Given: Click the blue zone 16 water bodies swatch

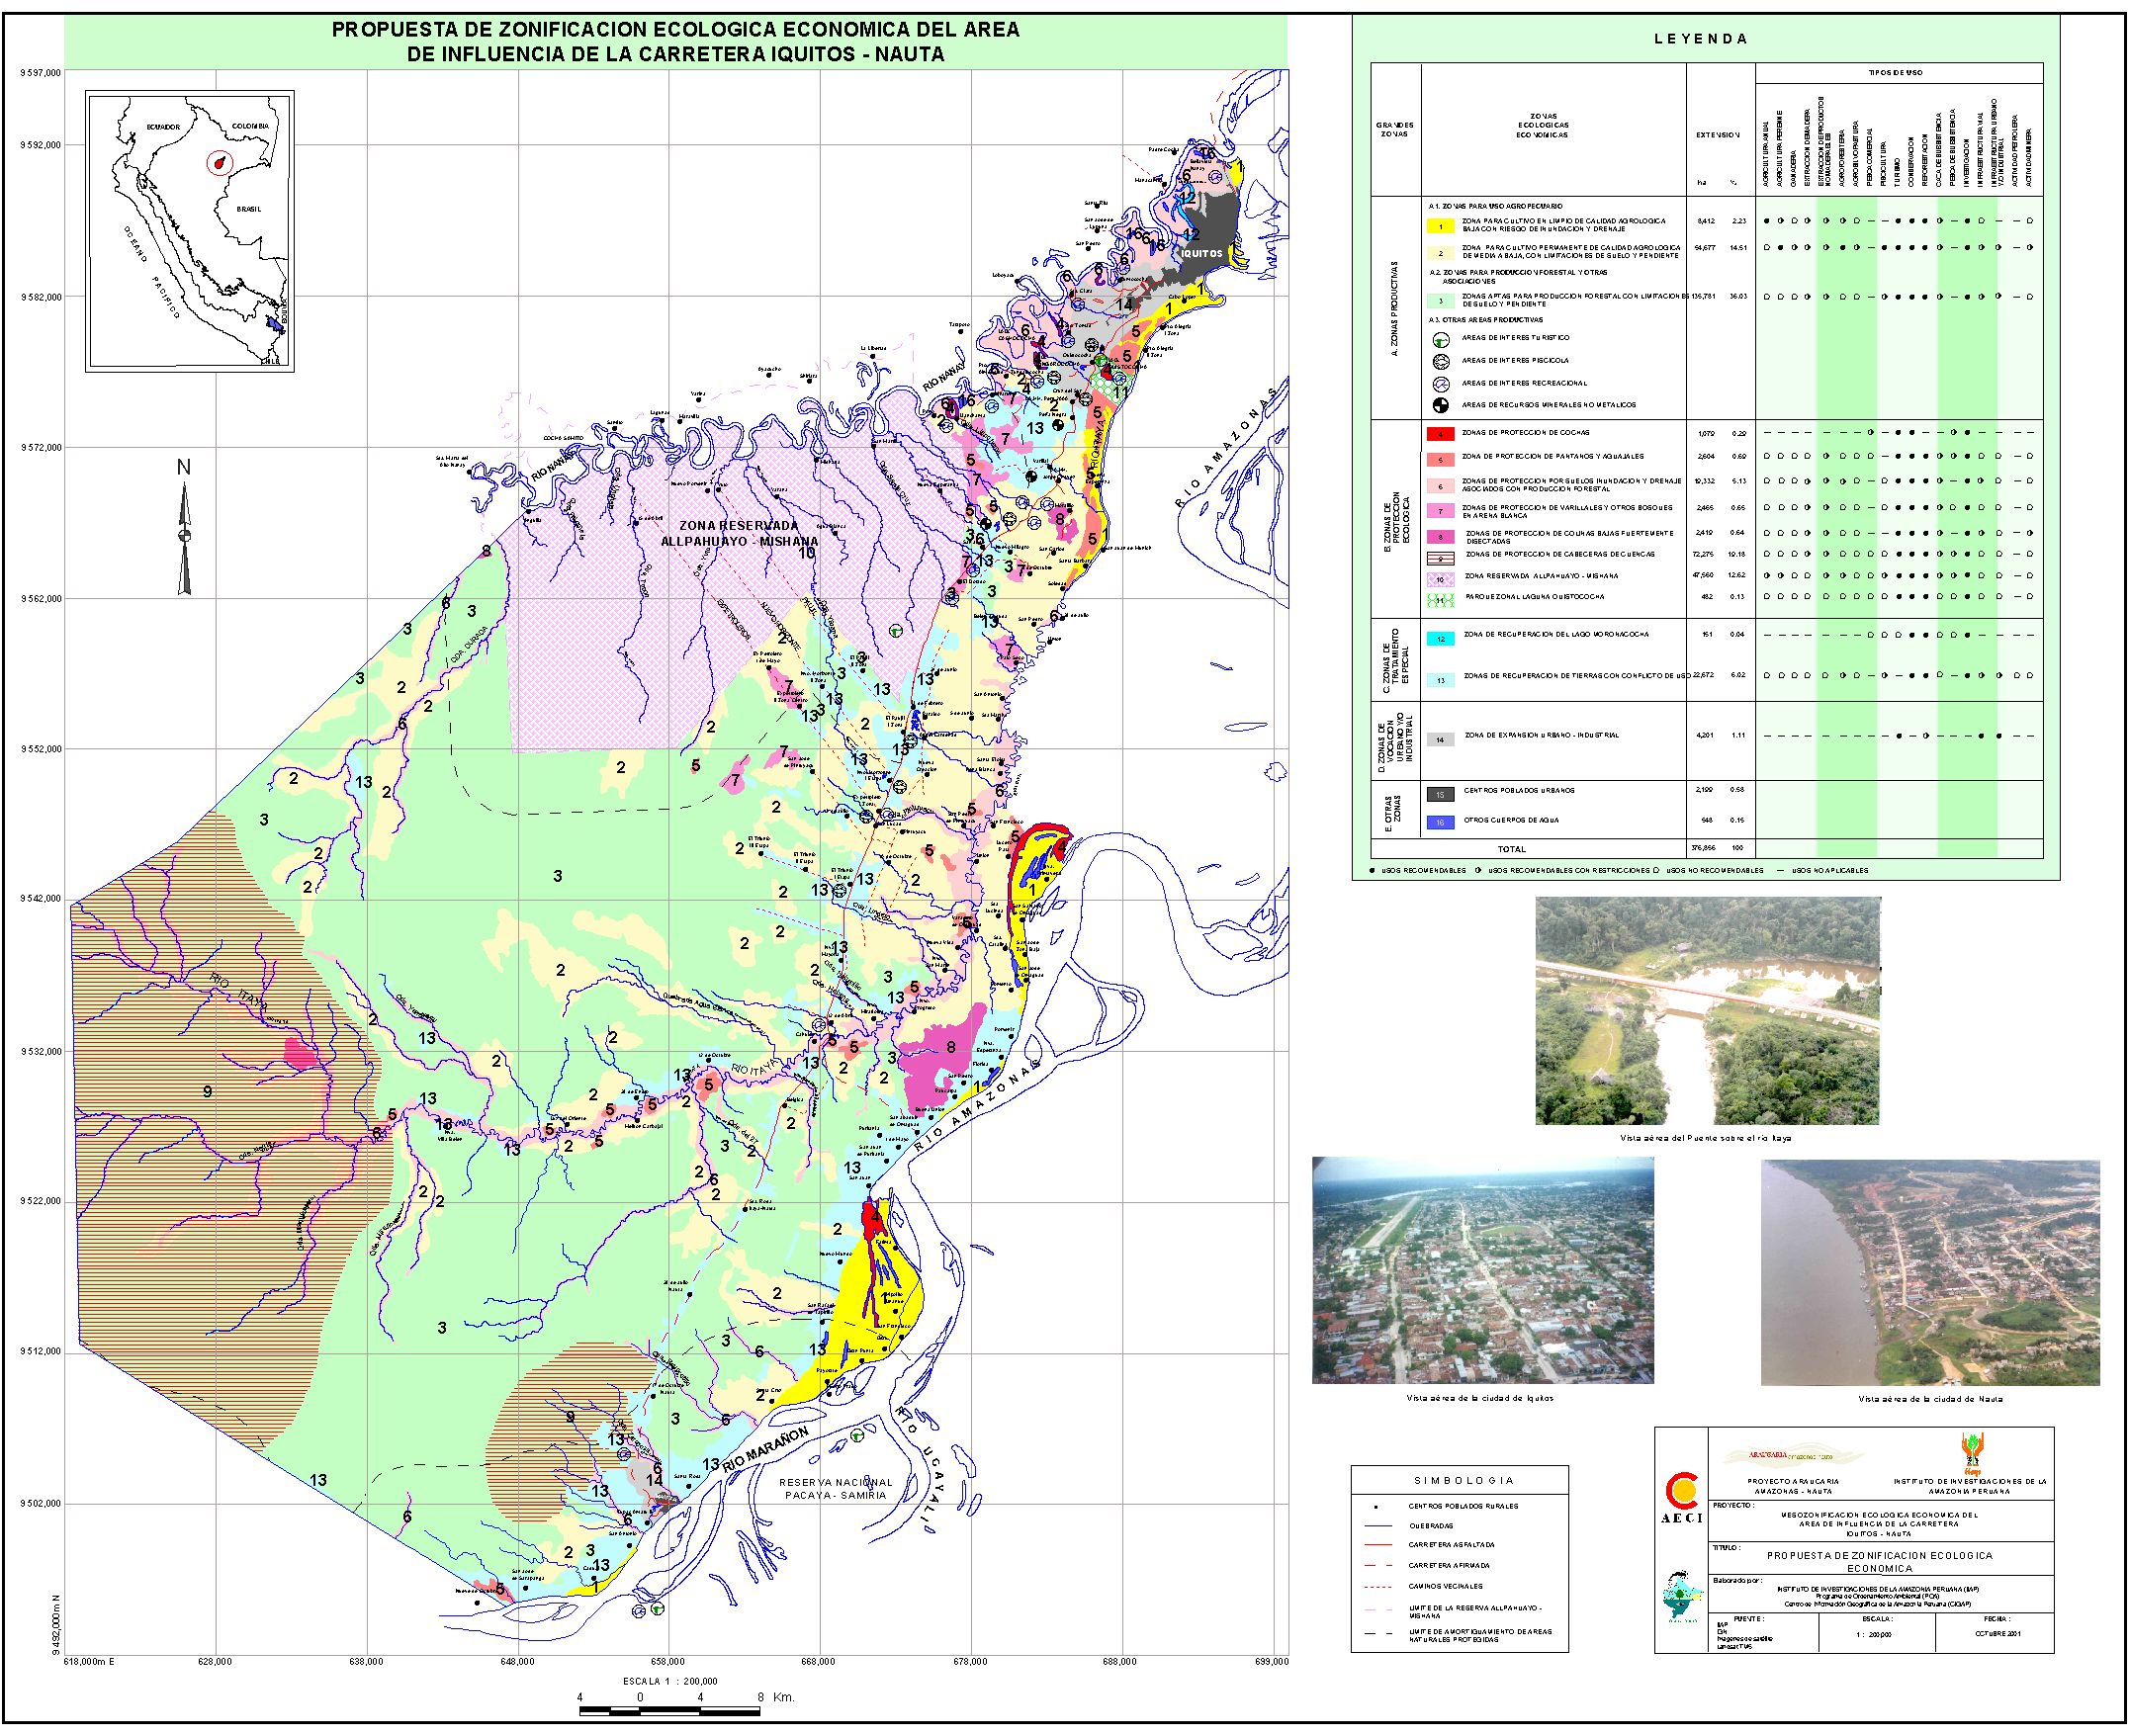Looking at the screenshot, I should [x=1440, y=822].
